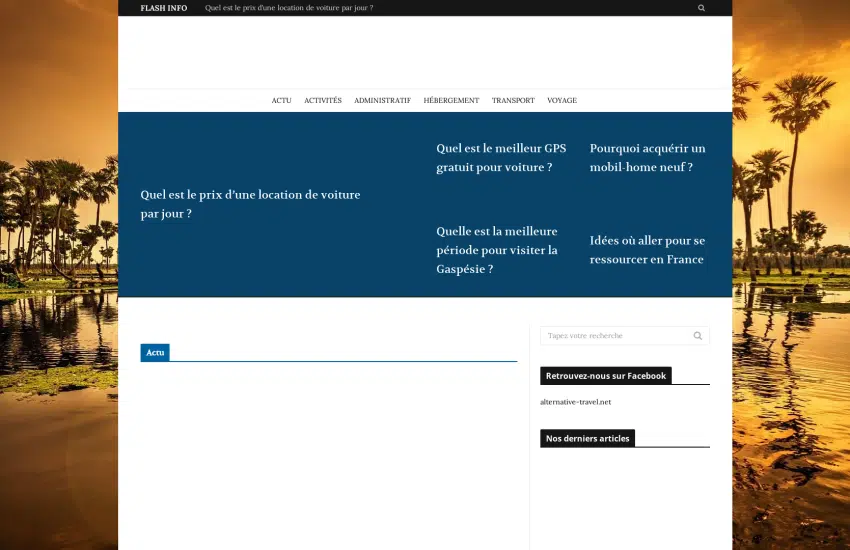Read the article on best free car GPS
Screen dimensions: 850x550
(501, 158)
